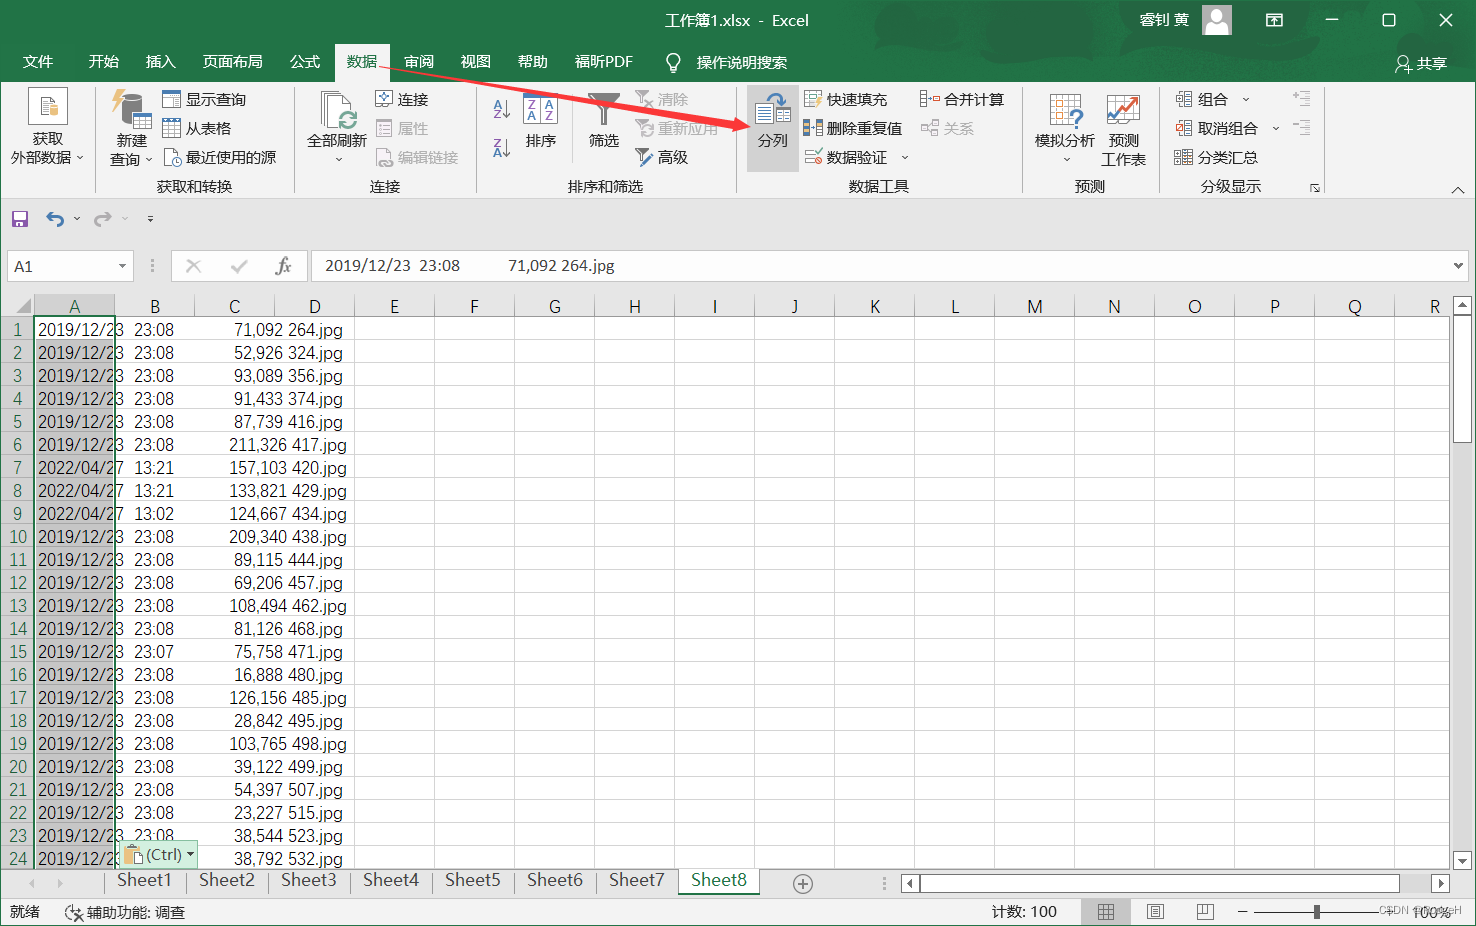The height and width of the screenshot is (926, 1476).
Task: Select Remove Duplicates (删除重复值)
Action: pyautogui.click(x=853, y=128)
